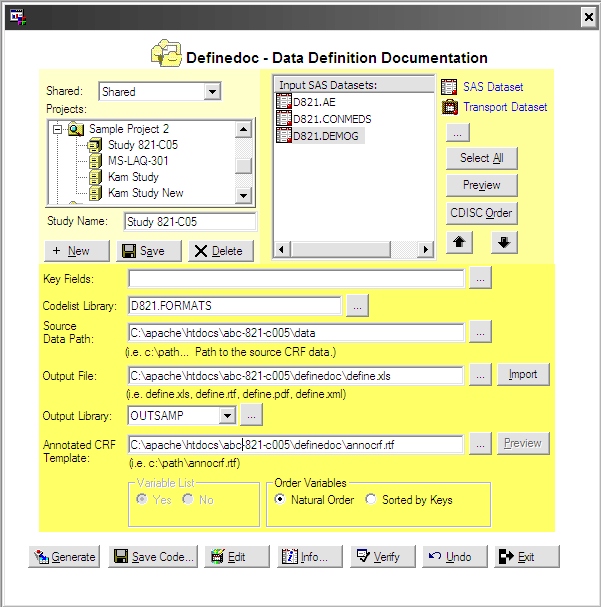The width and height of the screenshot is (601, 607).
Task: Click project tree scrollbar thumb
Action: click(x=243, y=166)
